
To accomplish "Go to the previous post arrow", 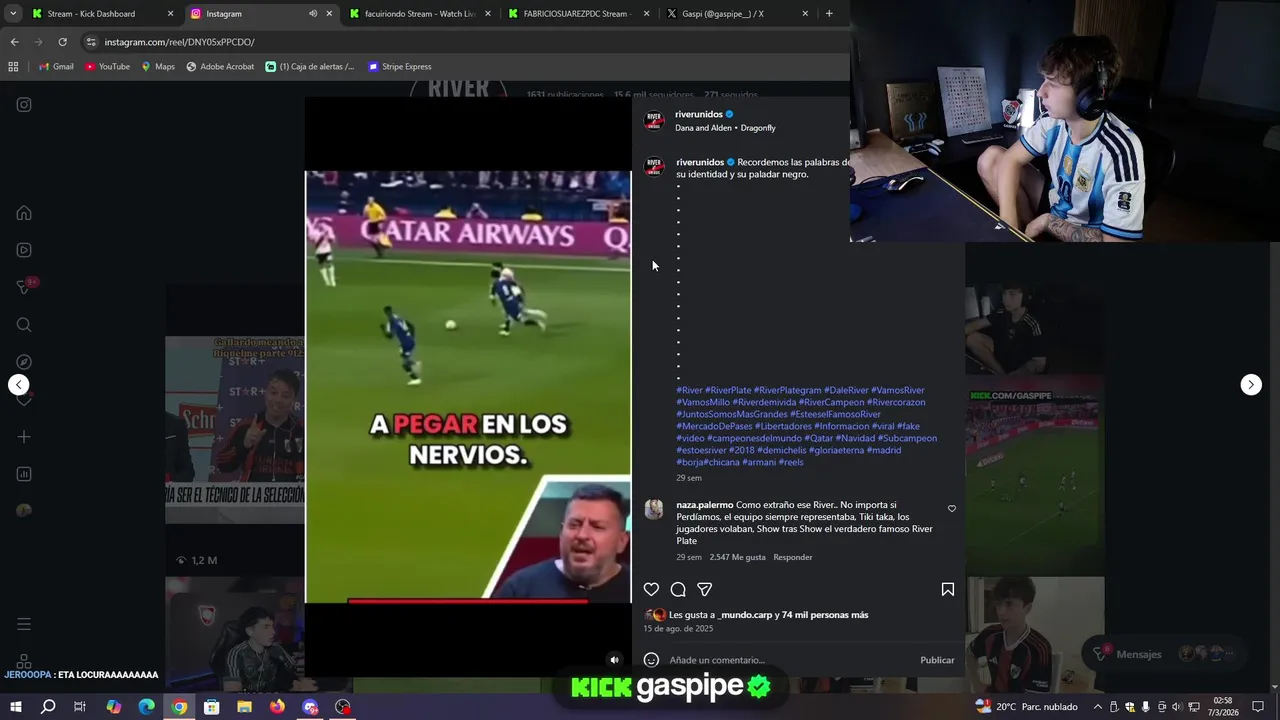I will 18,385.
